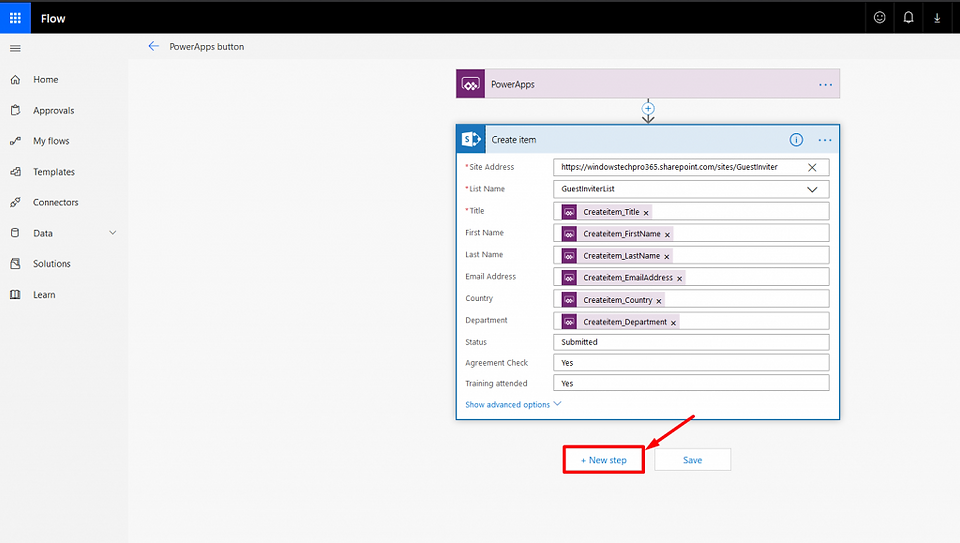Click the Create item header title
This screenshot has height=543, width=960.
click(514, 140)
